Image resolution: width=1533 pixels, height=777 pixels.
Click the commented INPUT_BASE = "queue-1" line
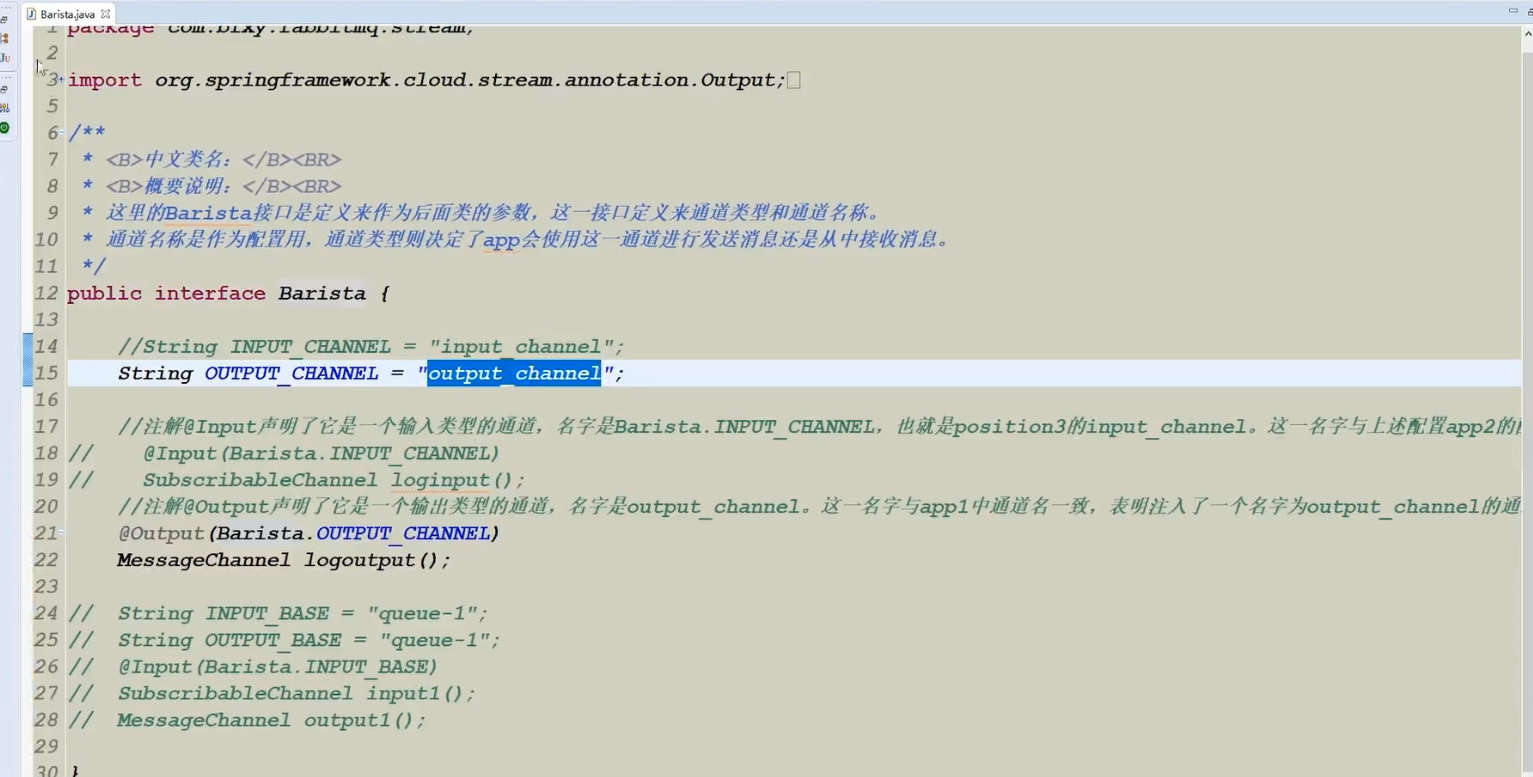(x=303, y=613)
